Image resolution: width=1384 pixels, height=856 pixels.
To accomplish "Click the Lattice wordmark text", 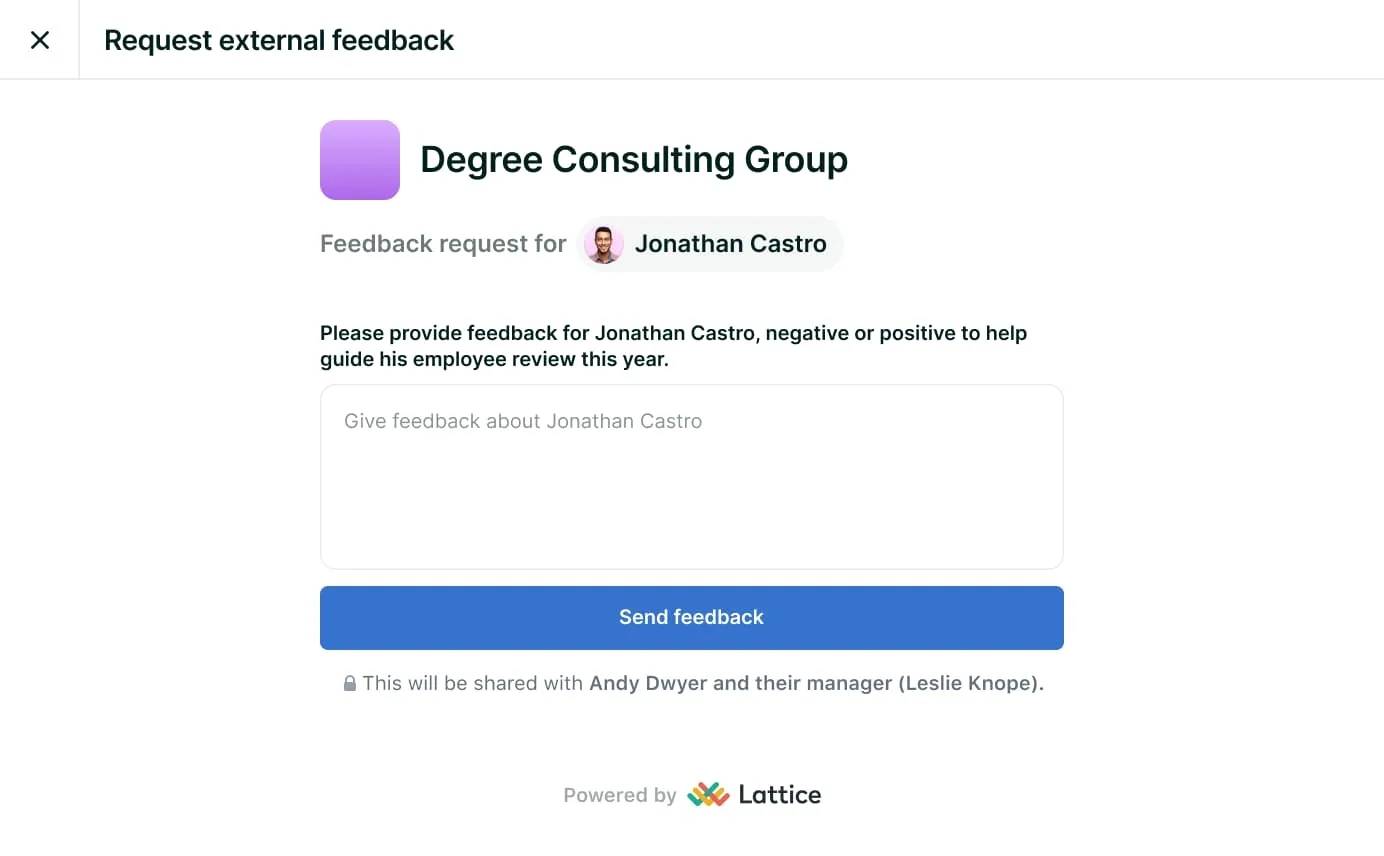I will pos(780,795).
